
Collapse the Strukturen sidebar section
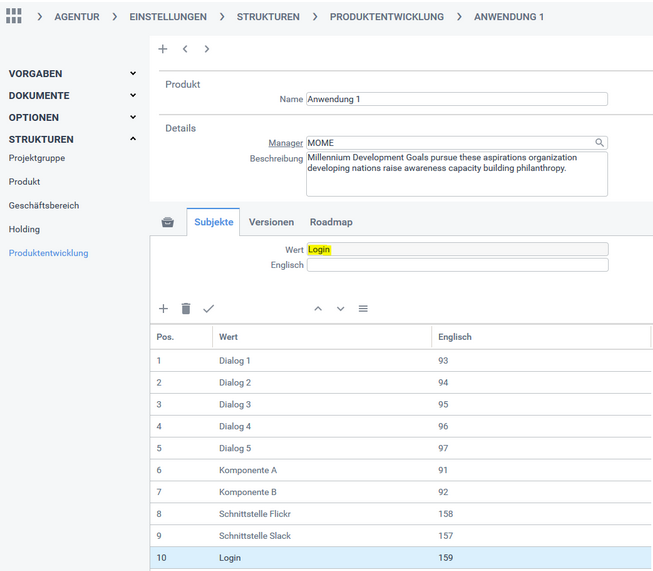click(133, 139)
